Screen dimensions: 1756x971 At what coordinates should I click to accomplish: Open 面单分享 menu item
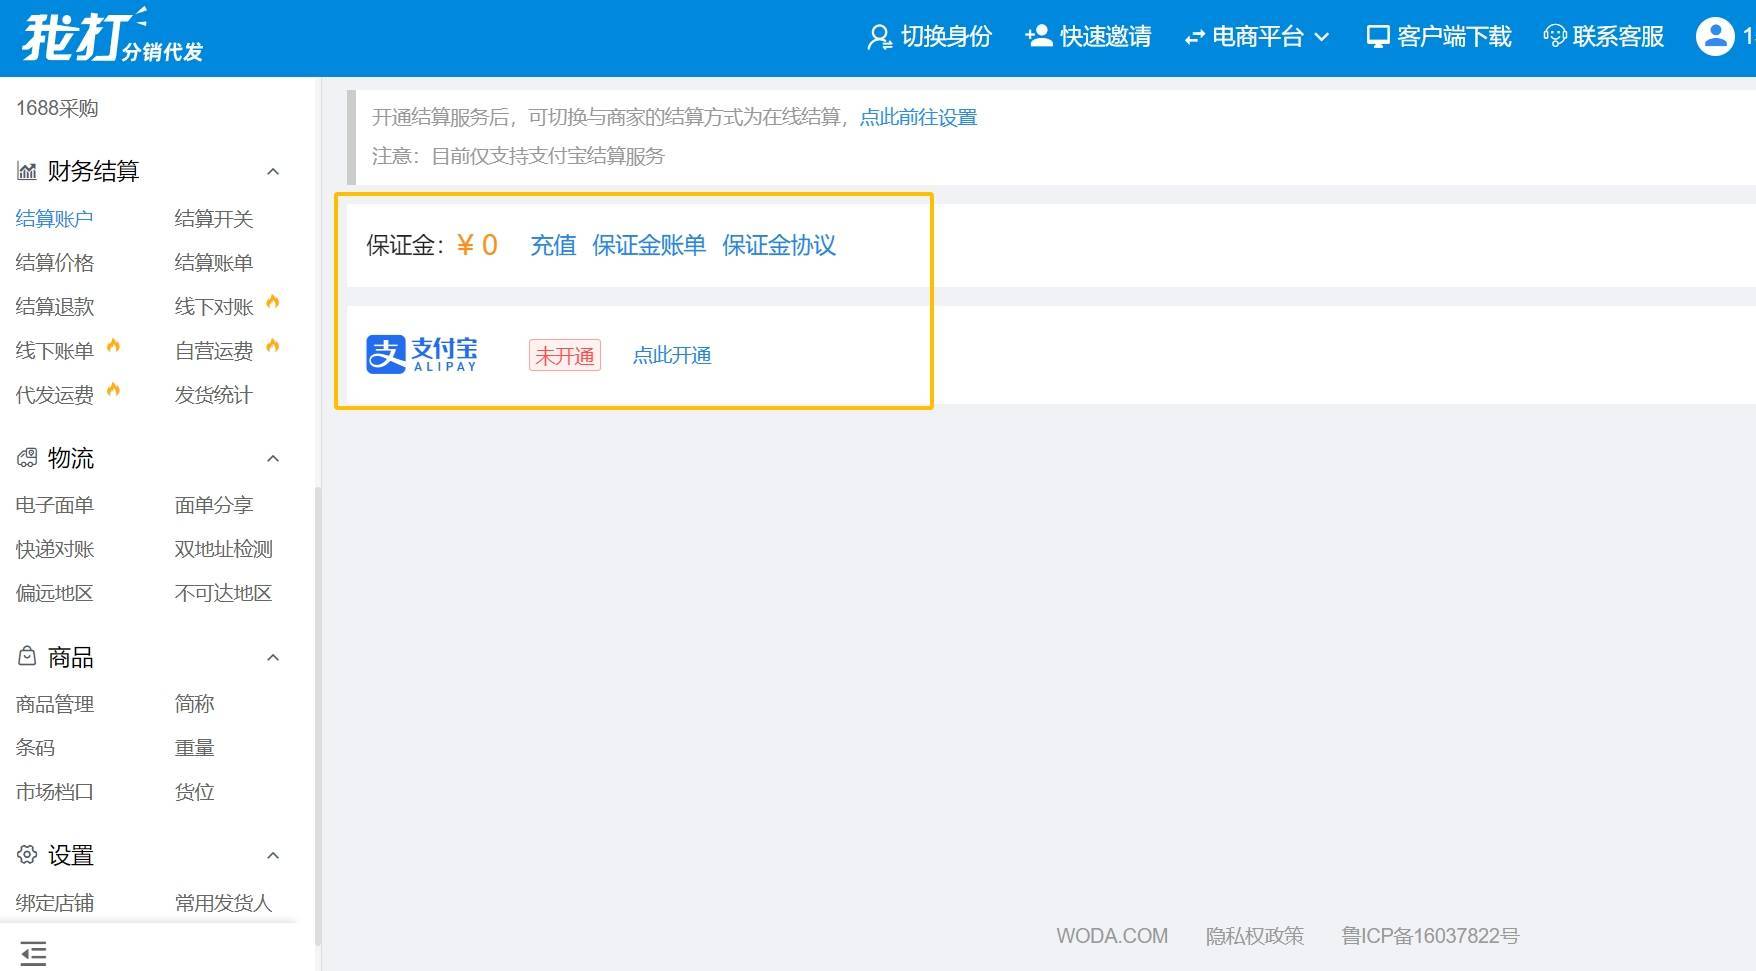tap(214, 505)
